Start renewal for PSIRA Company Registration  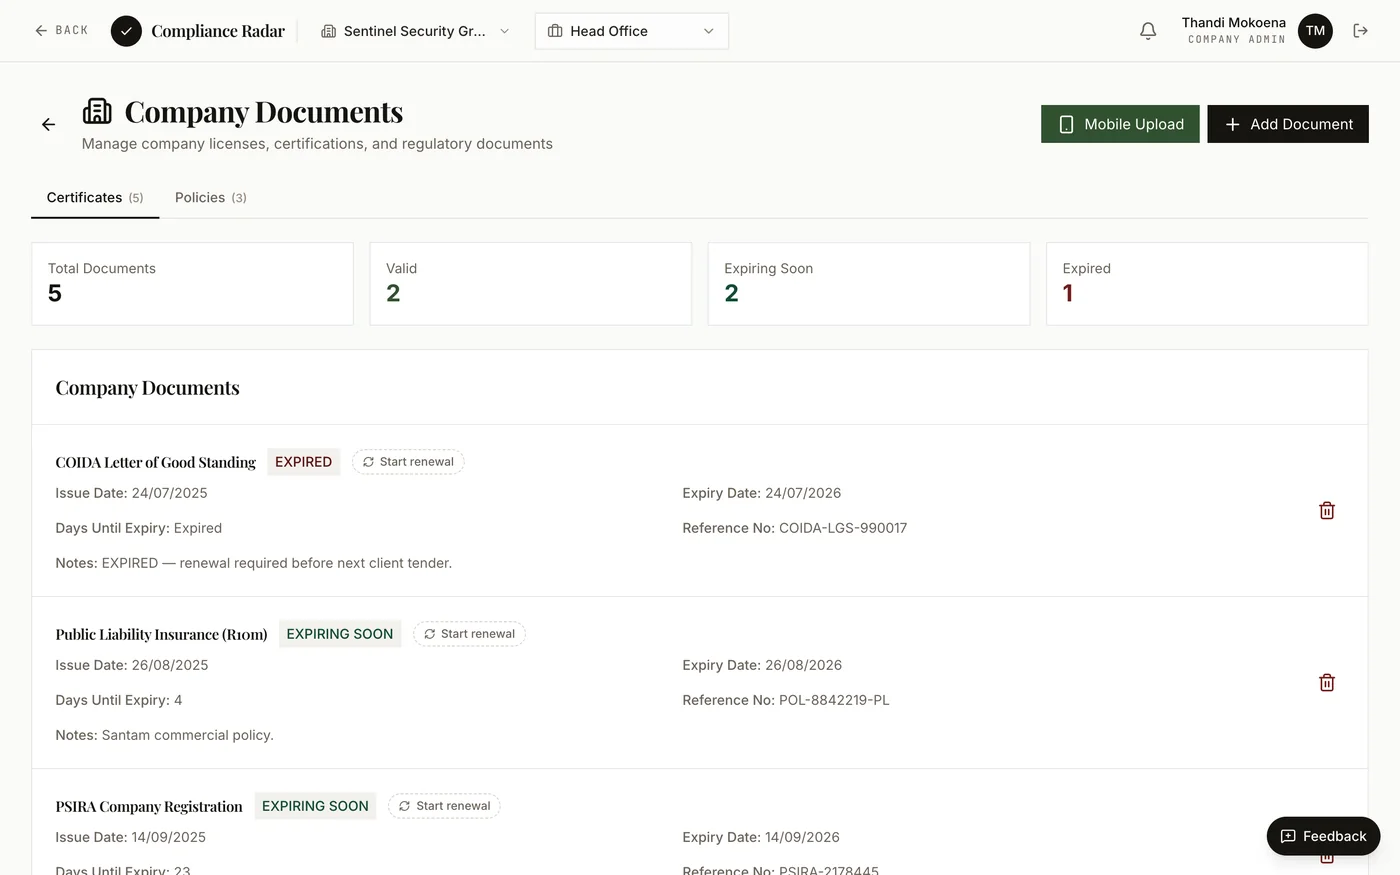coord(444,806)
